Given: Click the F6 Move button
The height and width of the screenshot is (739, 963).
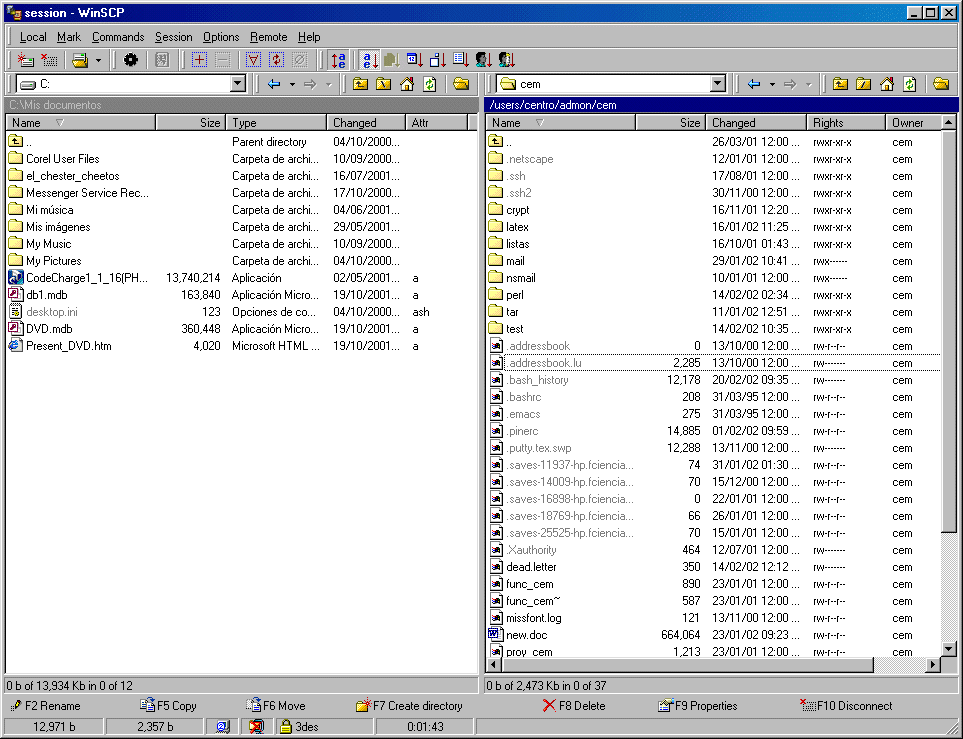Looking at the screenshot, I should 276,706.
